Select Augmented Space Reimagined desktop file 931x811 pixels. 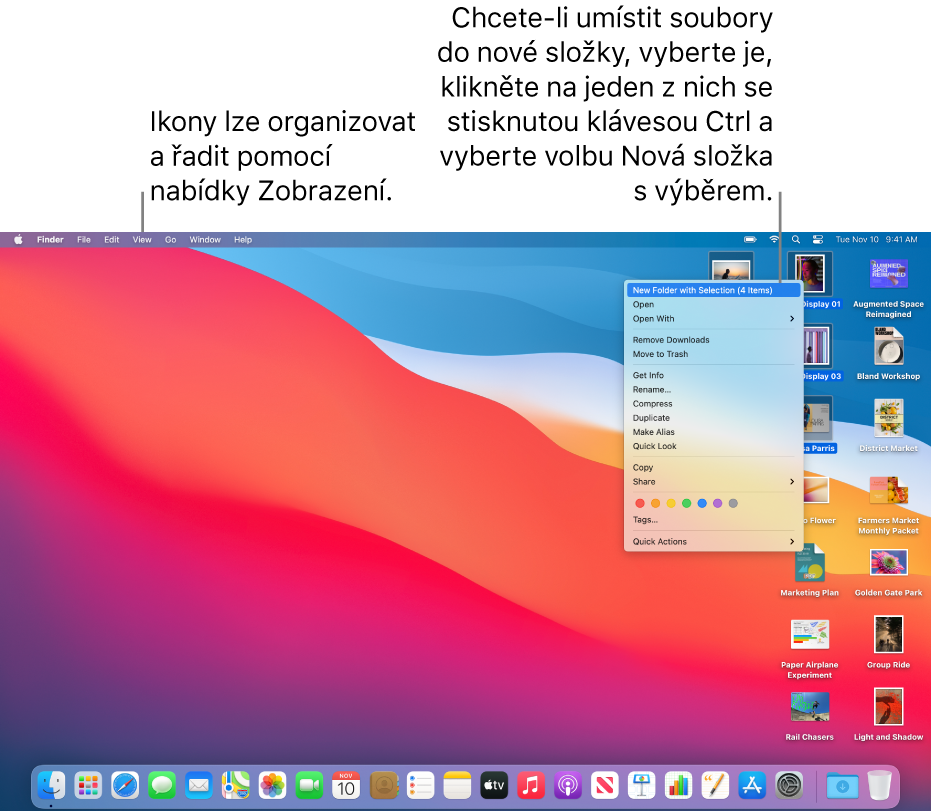click(x=888, y=287)
